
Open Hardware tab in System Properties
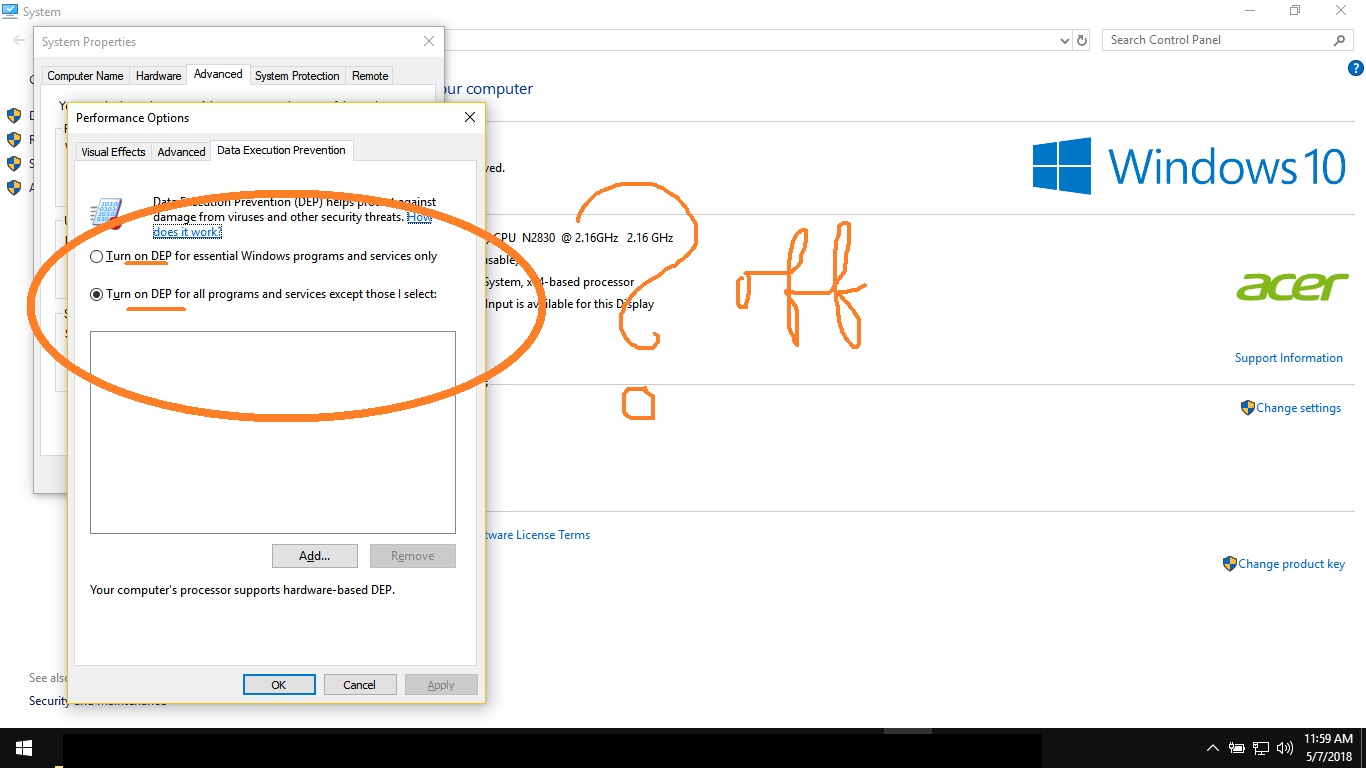(159, 76)
